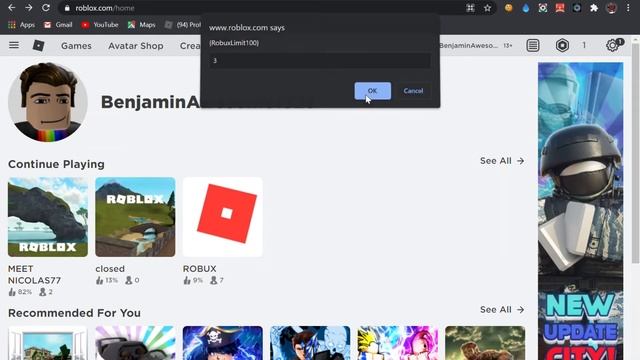Viewport: 640px width, 360px height.
Task: Open the recommended house-window game thumbnail
Action: click(x=48, y=343)
